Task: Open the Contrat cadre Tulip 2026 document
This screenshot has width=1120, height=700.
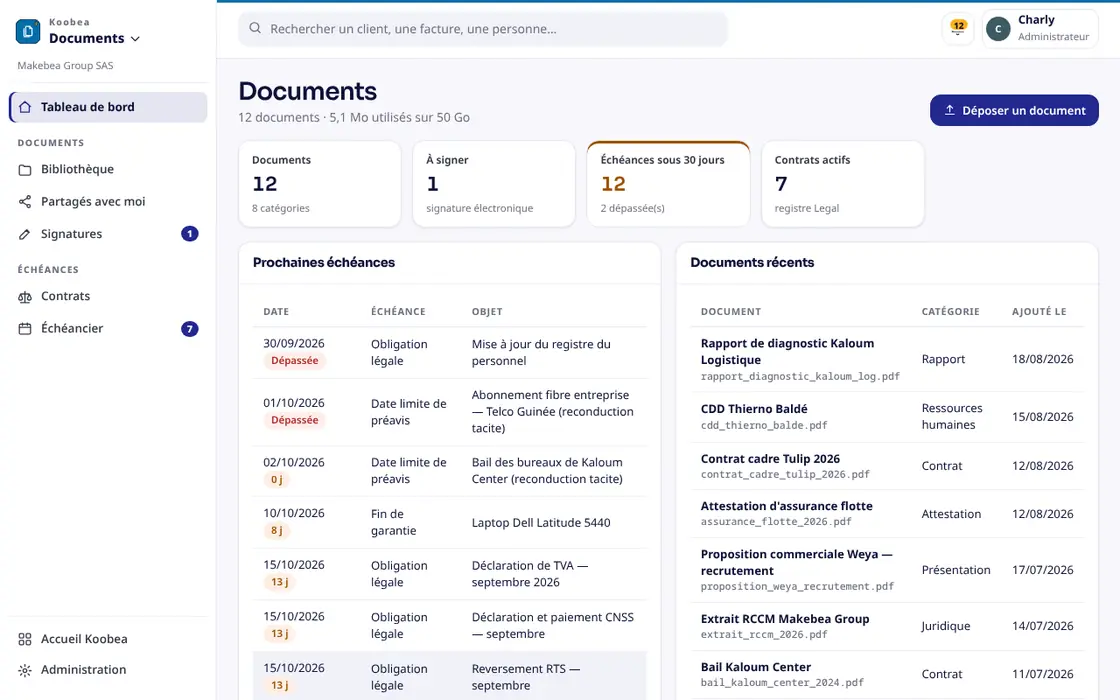Action: [x=770, y=459]
